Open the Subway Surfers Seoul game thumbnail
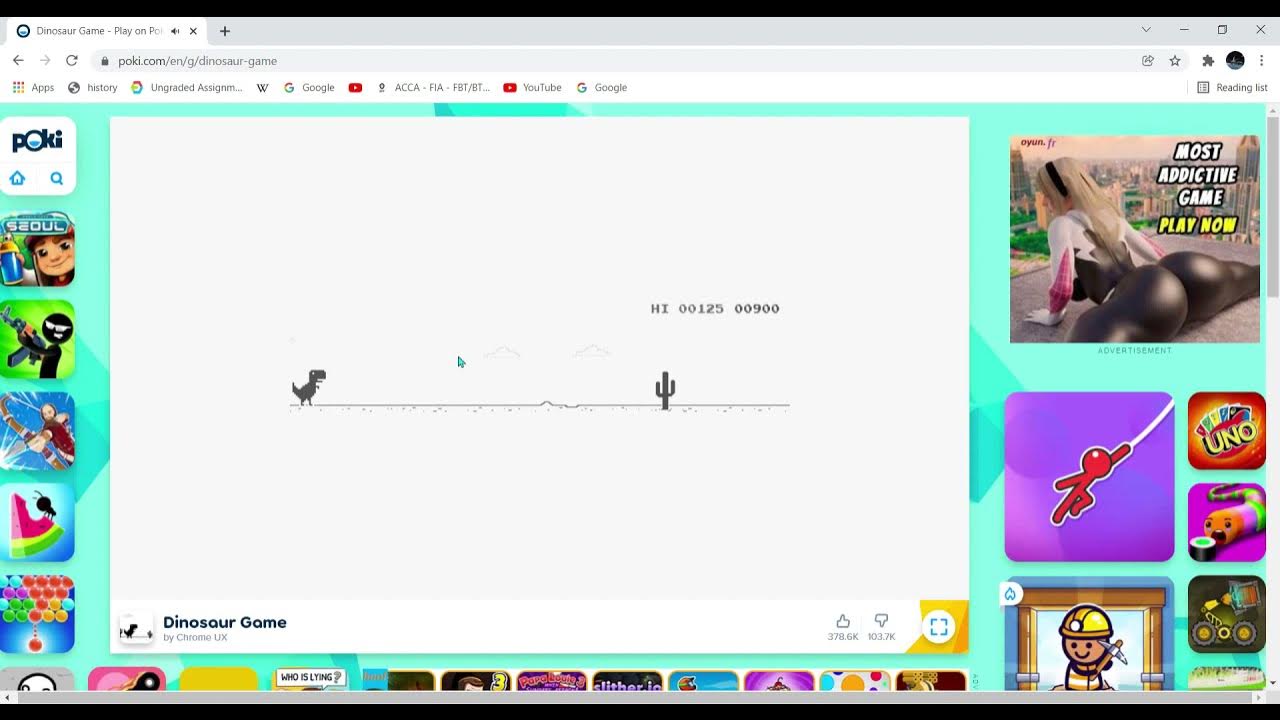The image size is (1280, 720). coord(37,249)
